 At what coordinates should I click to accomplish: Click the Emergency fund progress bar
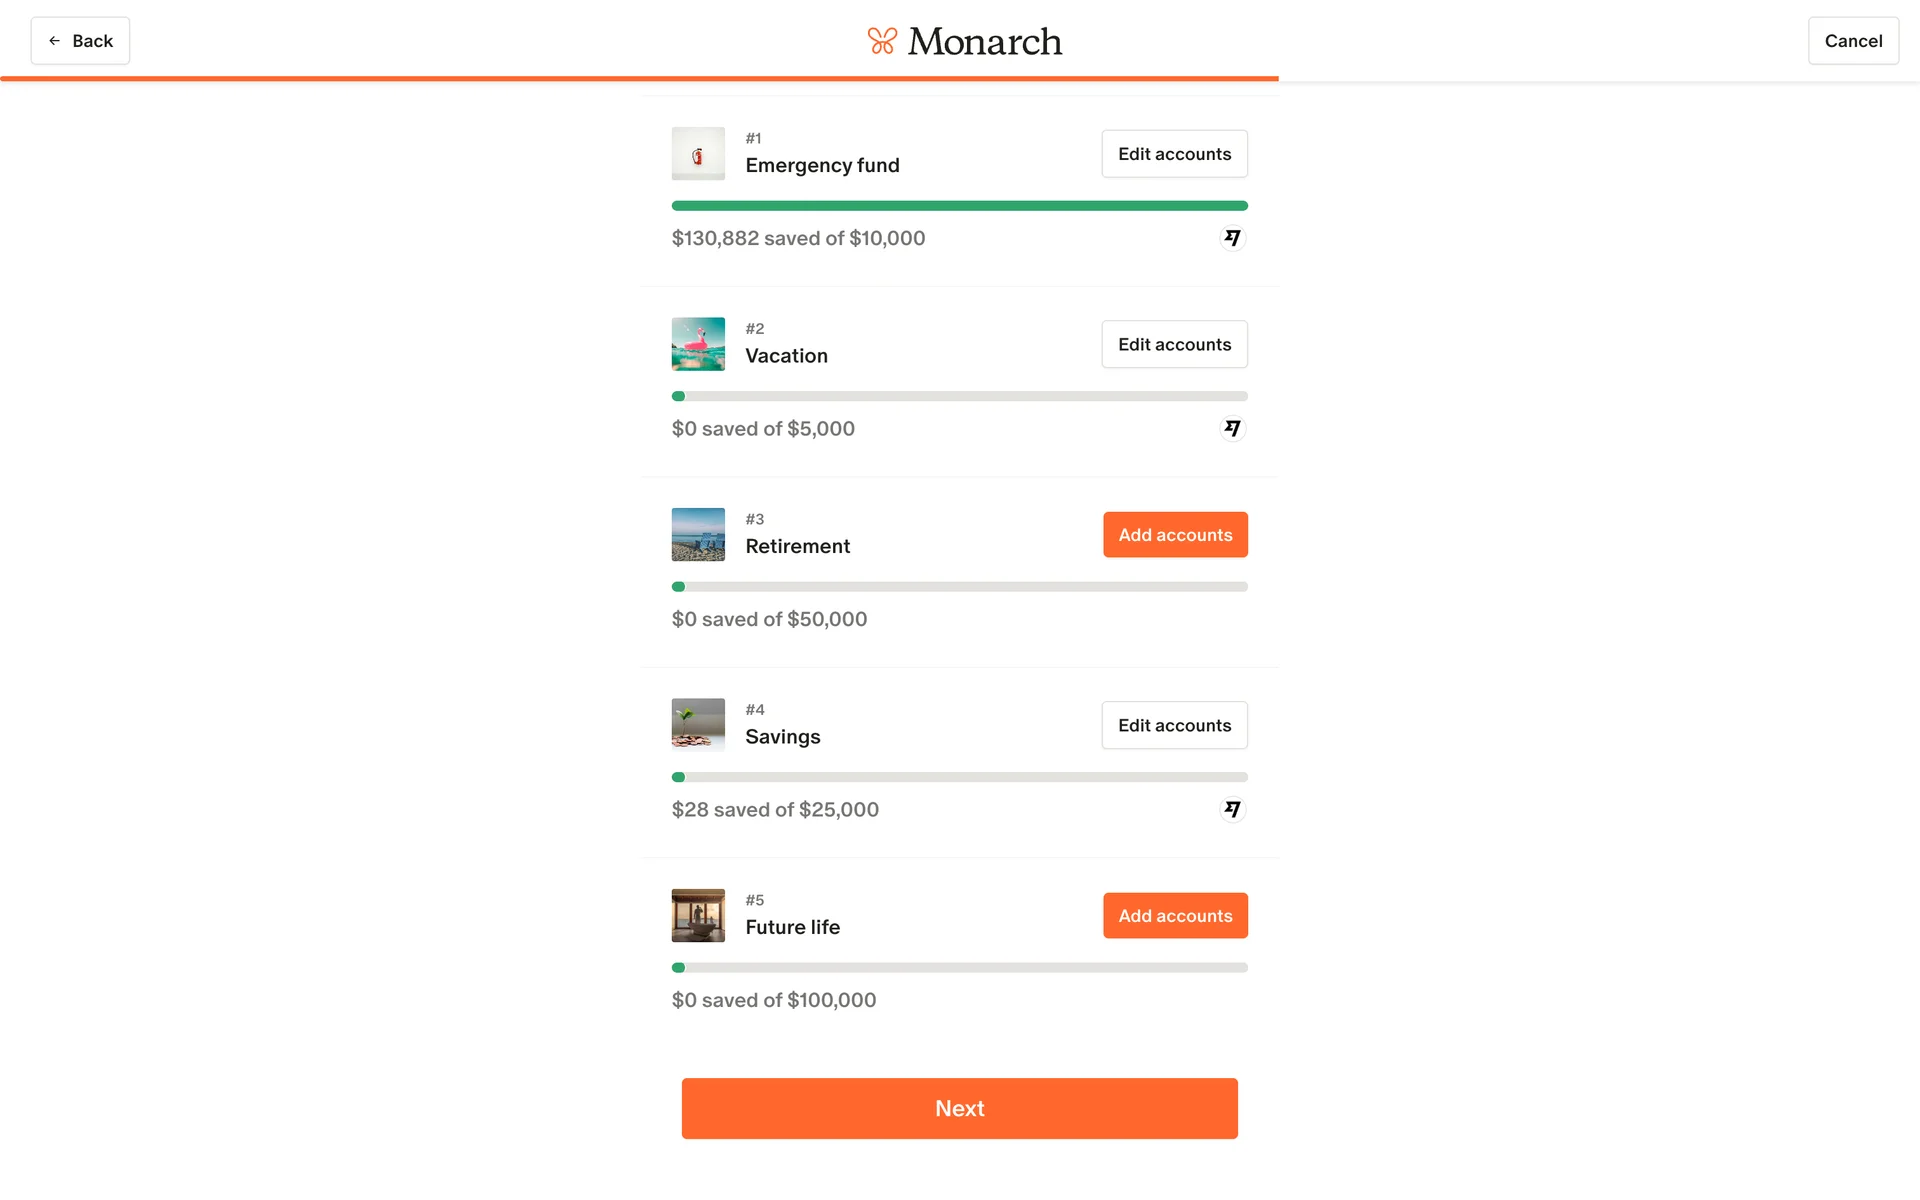[x=959, y=206]
